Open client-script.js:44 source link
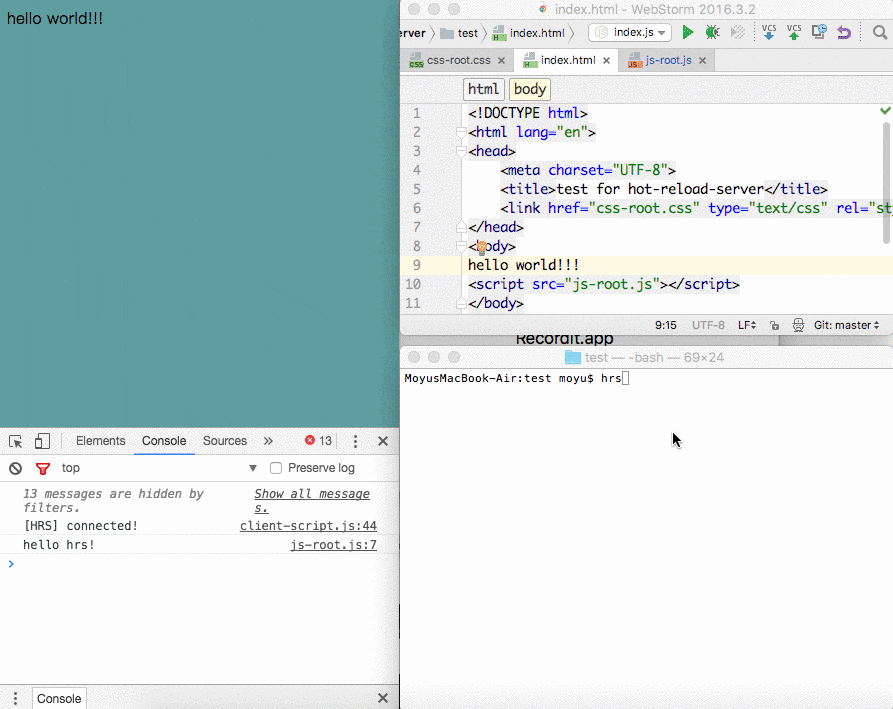The image size is (893, 709). [308, 526]
